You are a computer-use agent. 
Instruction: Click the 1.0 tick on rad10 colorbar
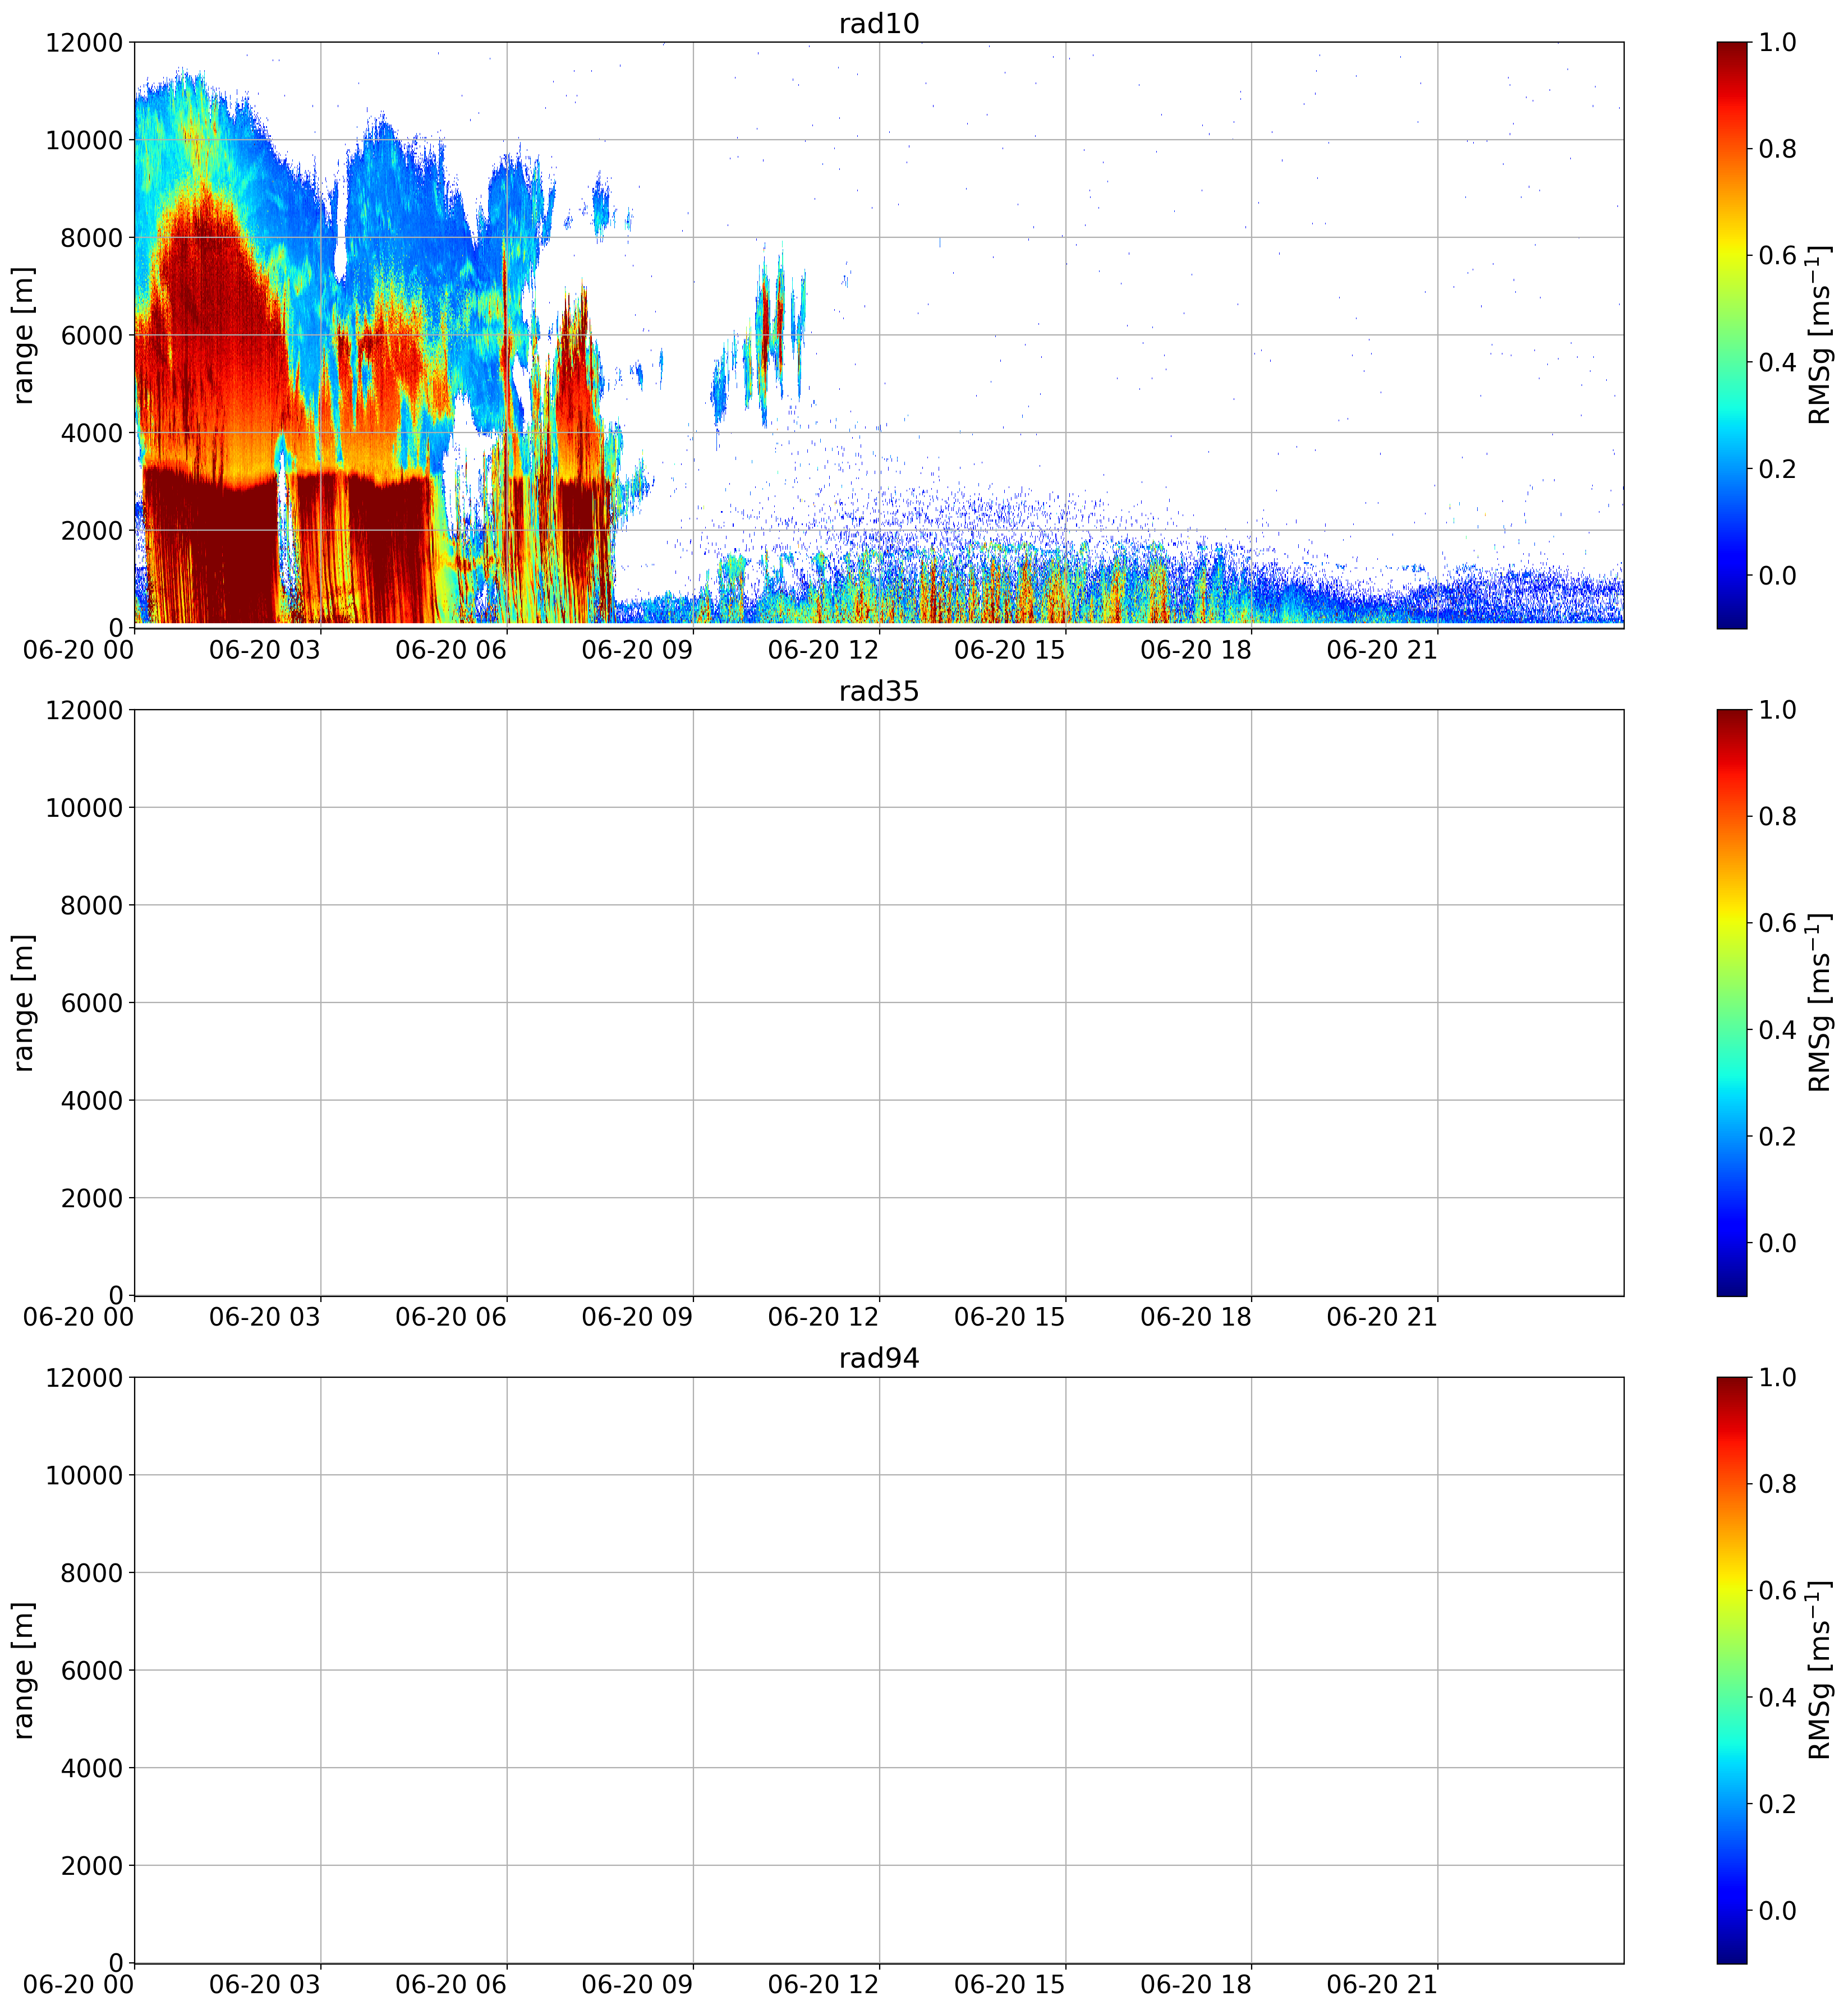click(1777, 42)
